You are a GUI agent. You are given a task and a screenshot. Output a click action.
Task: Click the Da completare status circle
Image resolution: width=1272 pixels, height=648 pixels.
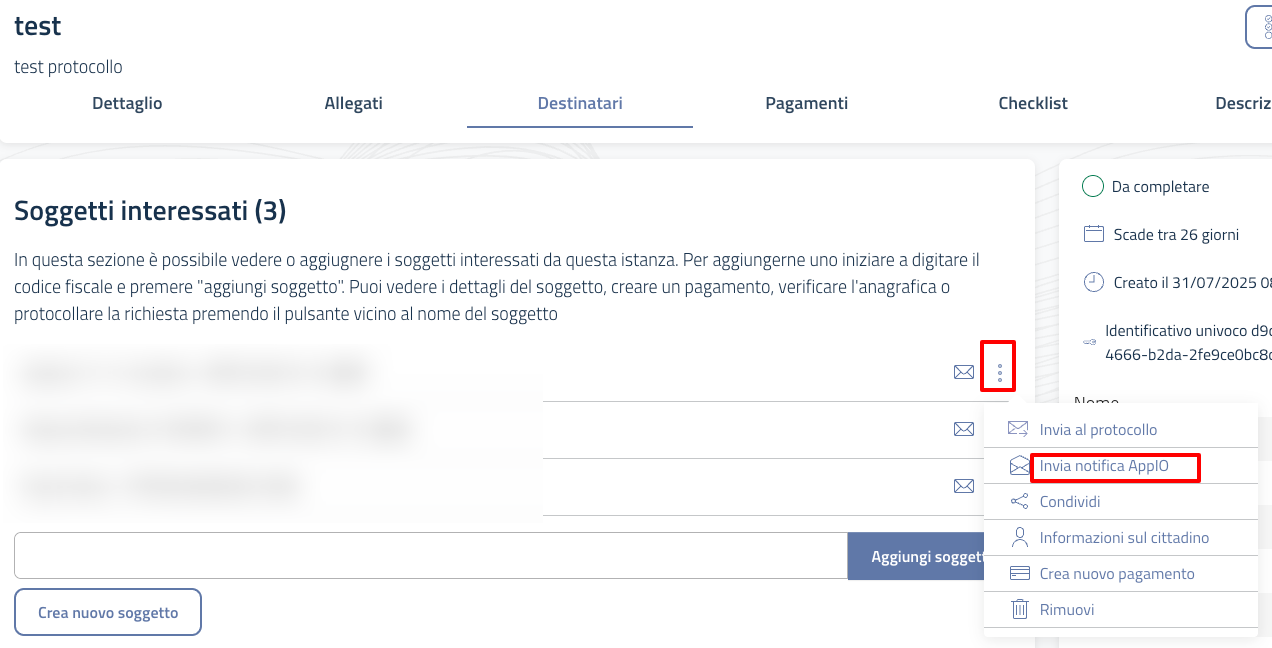pyautogui.click(x=1094, y=186)
